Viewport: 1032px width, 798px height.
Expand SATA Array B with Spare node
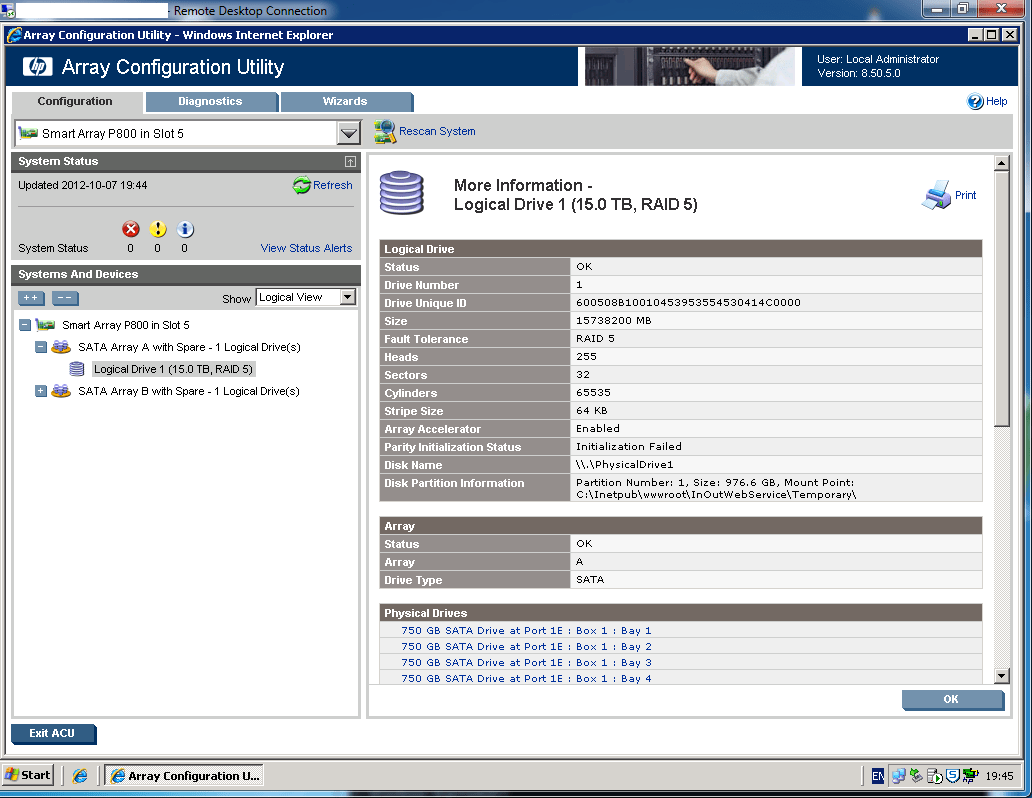click(x=40, y=391)
